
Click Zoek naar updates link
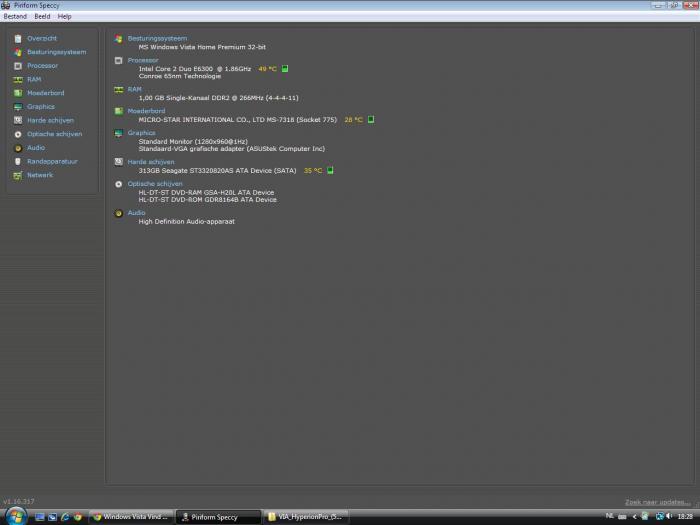[658, 502]
